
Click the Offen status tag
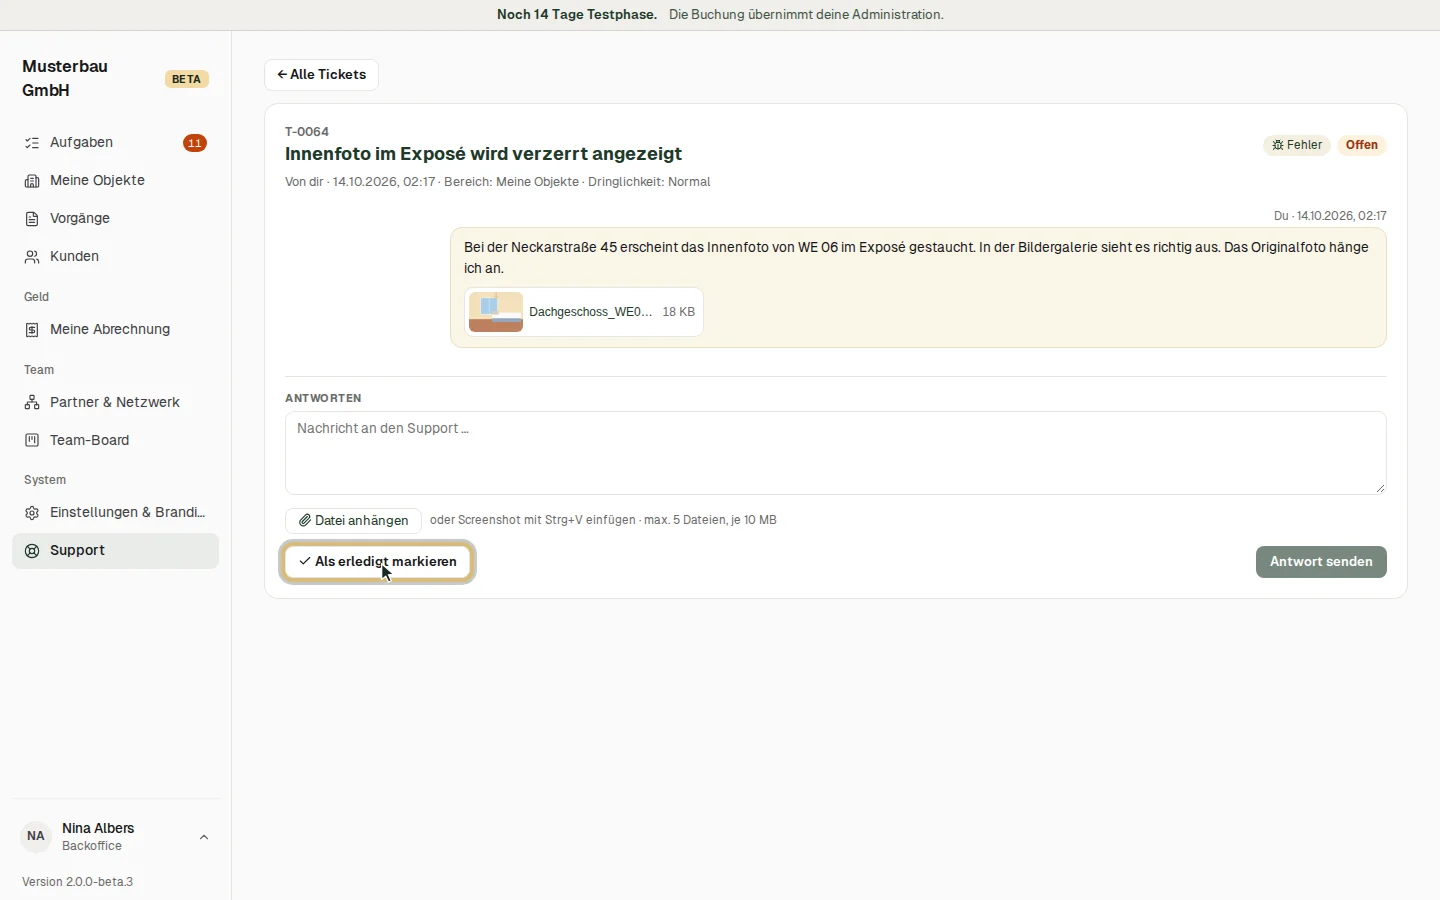1361,145
